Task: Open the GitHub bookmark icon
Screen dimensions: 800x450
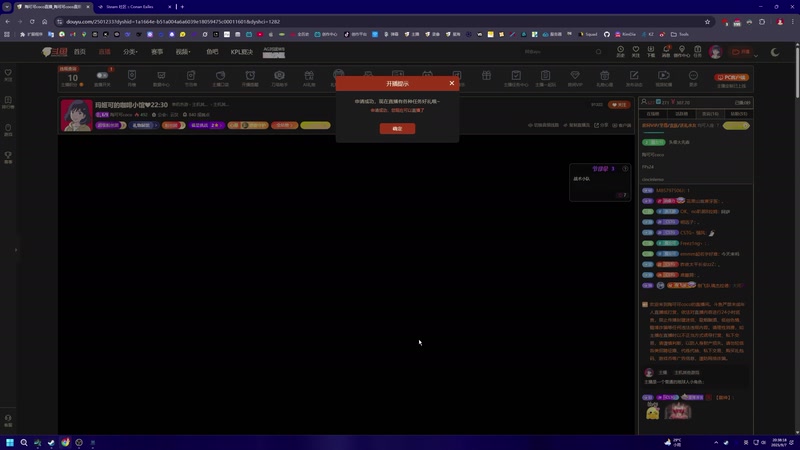Action: tap(607, 34)
